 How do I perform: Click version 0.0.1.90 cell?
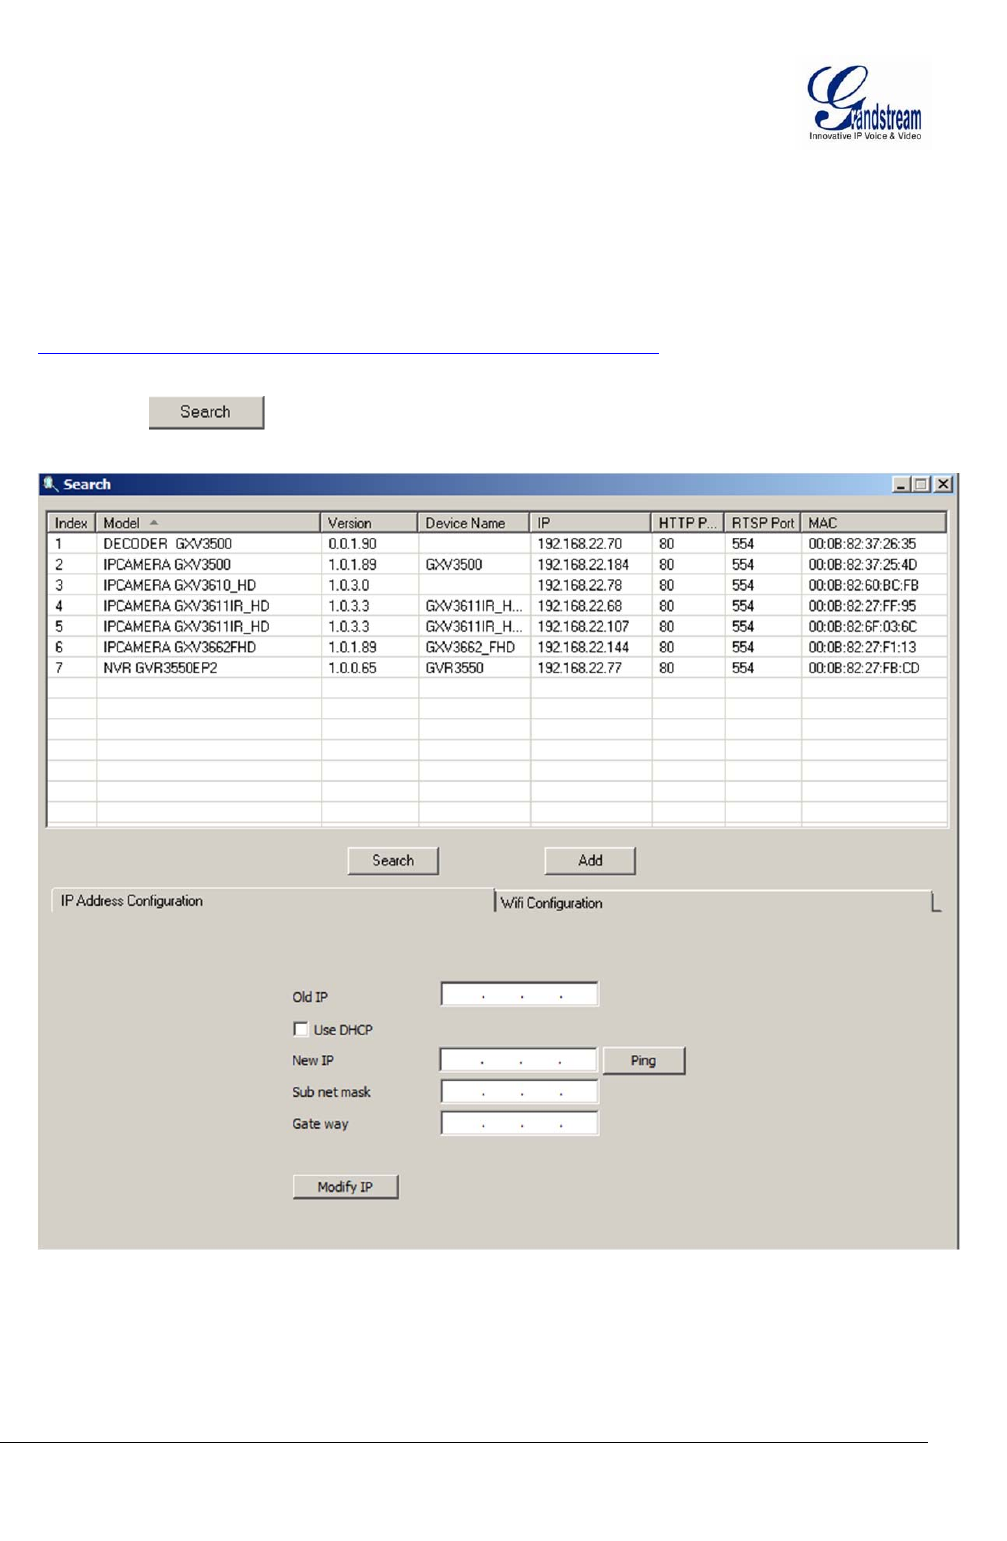353,544
